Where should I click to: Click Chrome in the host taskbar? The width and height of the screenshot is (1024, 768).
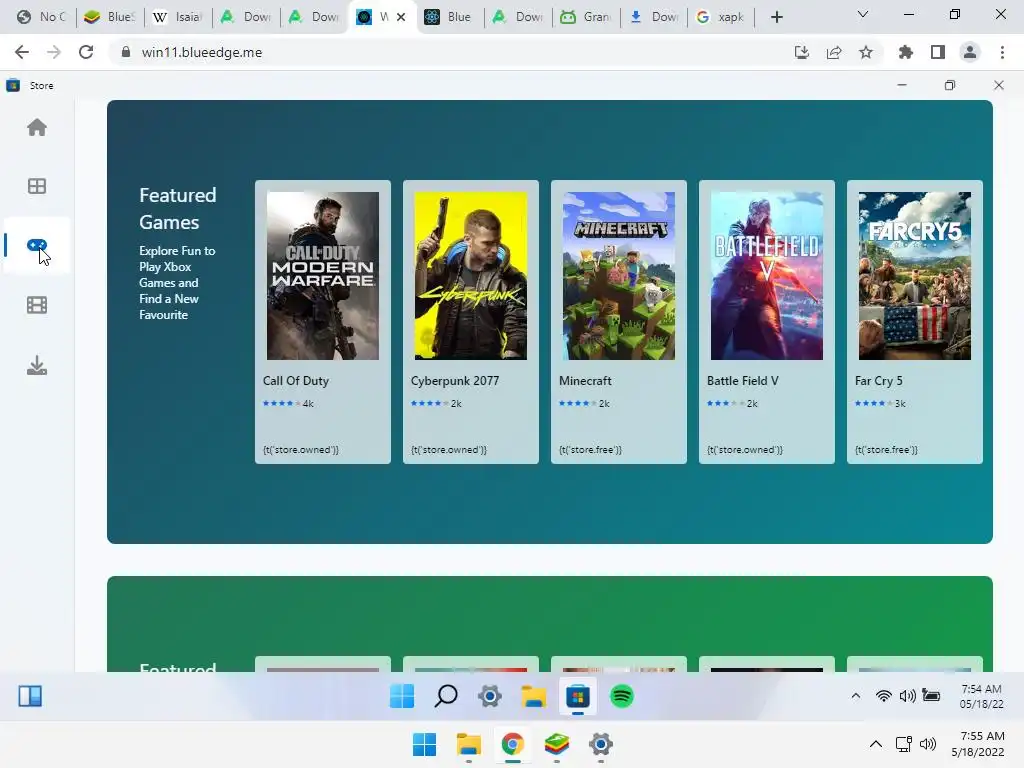[x=513, y=744]
